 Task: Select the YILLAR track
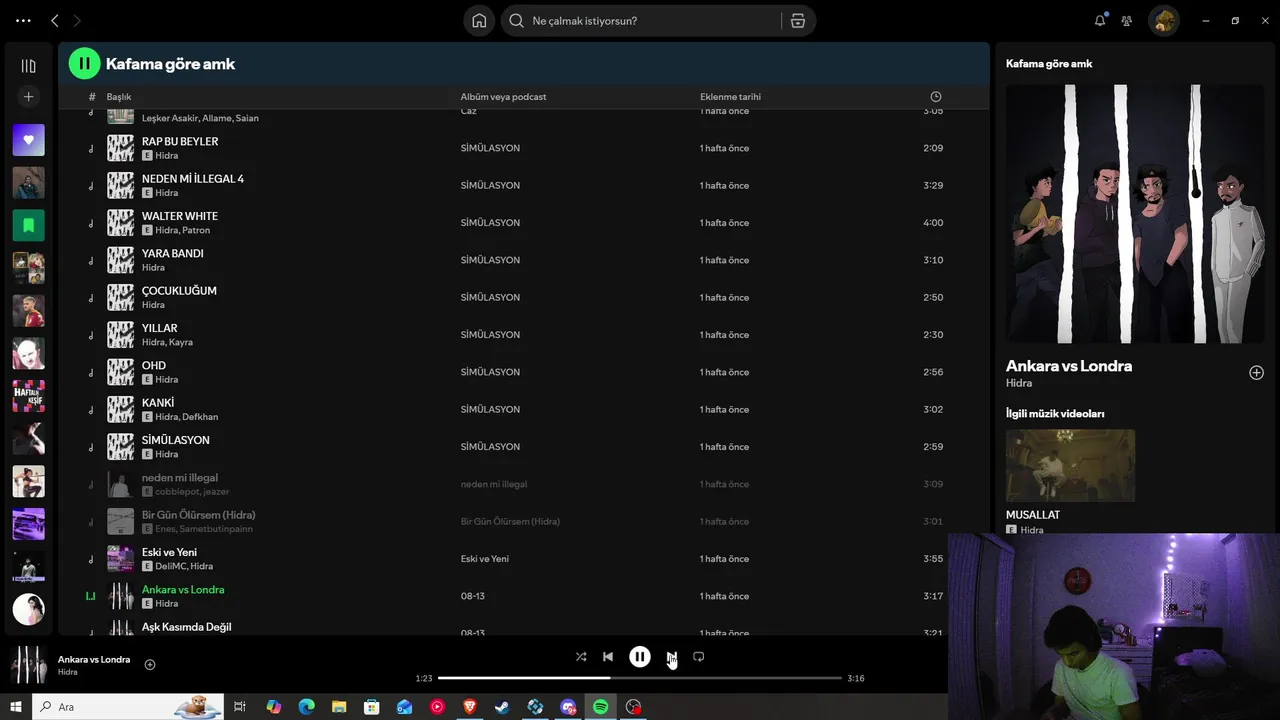(160, 328)
